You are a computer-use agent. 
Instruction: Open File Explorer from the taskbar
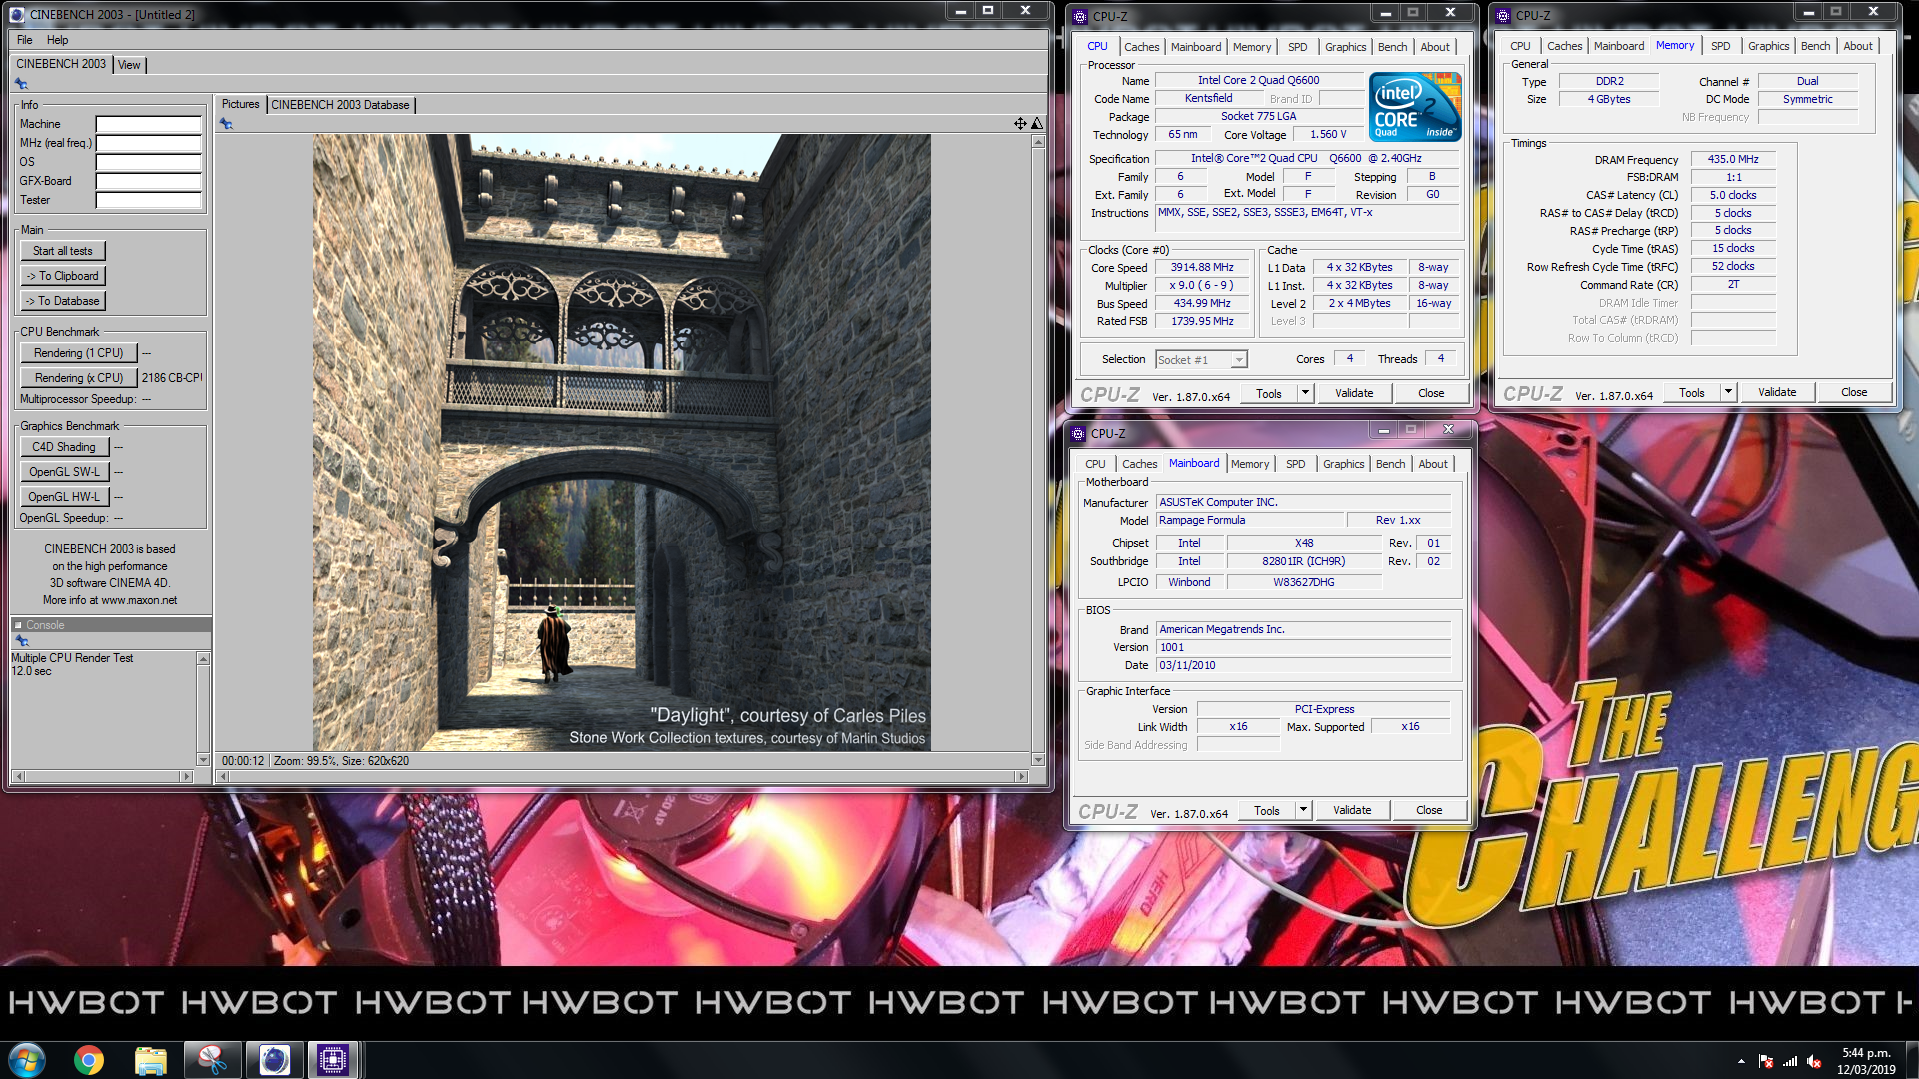(150, 1060)
